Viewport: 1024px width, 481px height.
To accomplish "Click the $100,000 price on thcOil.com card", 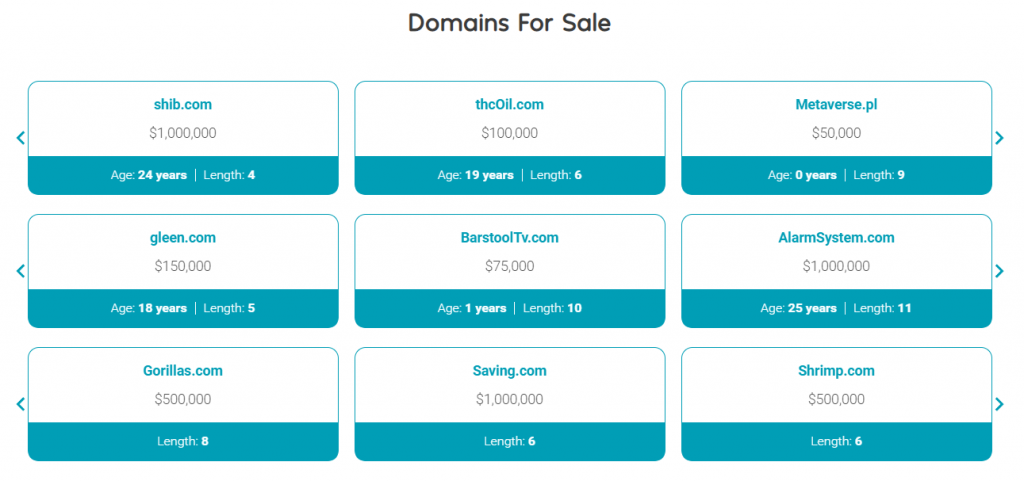I will pos(509,133).
